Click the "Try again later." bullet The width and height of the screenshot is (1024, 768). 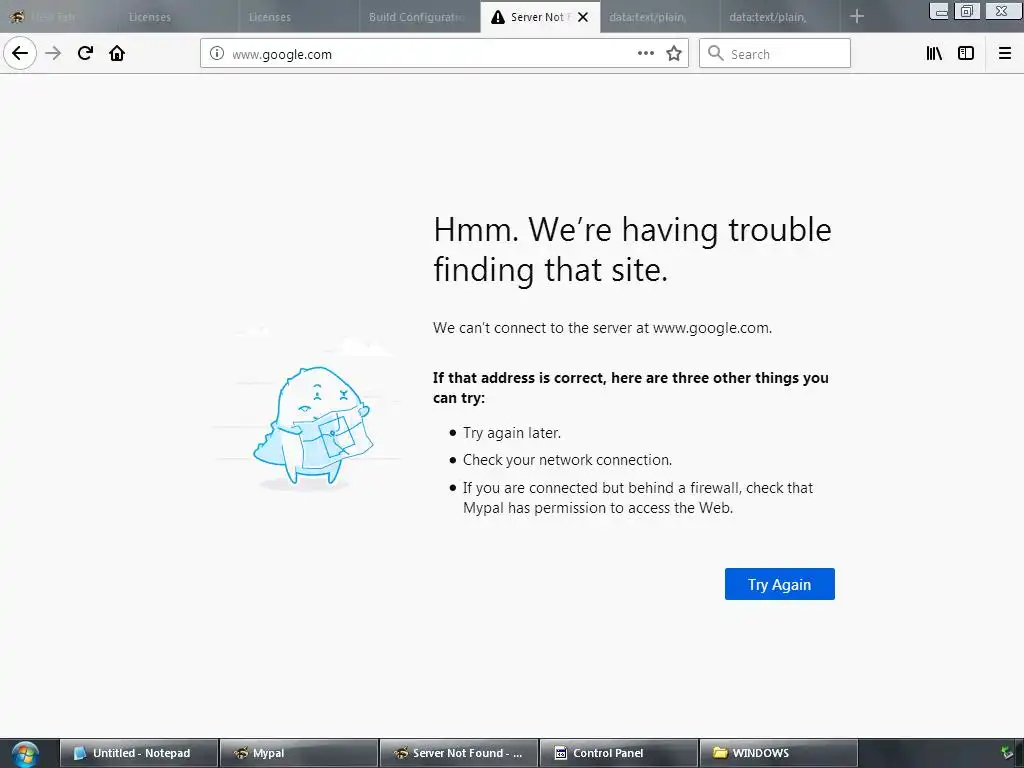click(512, 433)
